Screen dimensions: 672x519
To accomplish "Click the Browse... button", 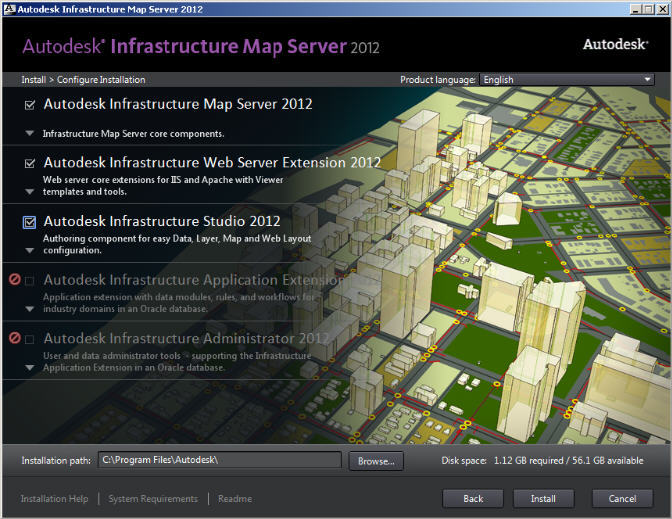I will click(x=376, y=461).
